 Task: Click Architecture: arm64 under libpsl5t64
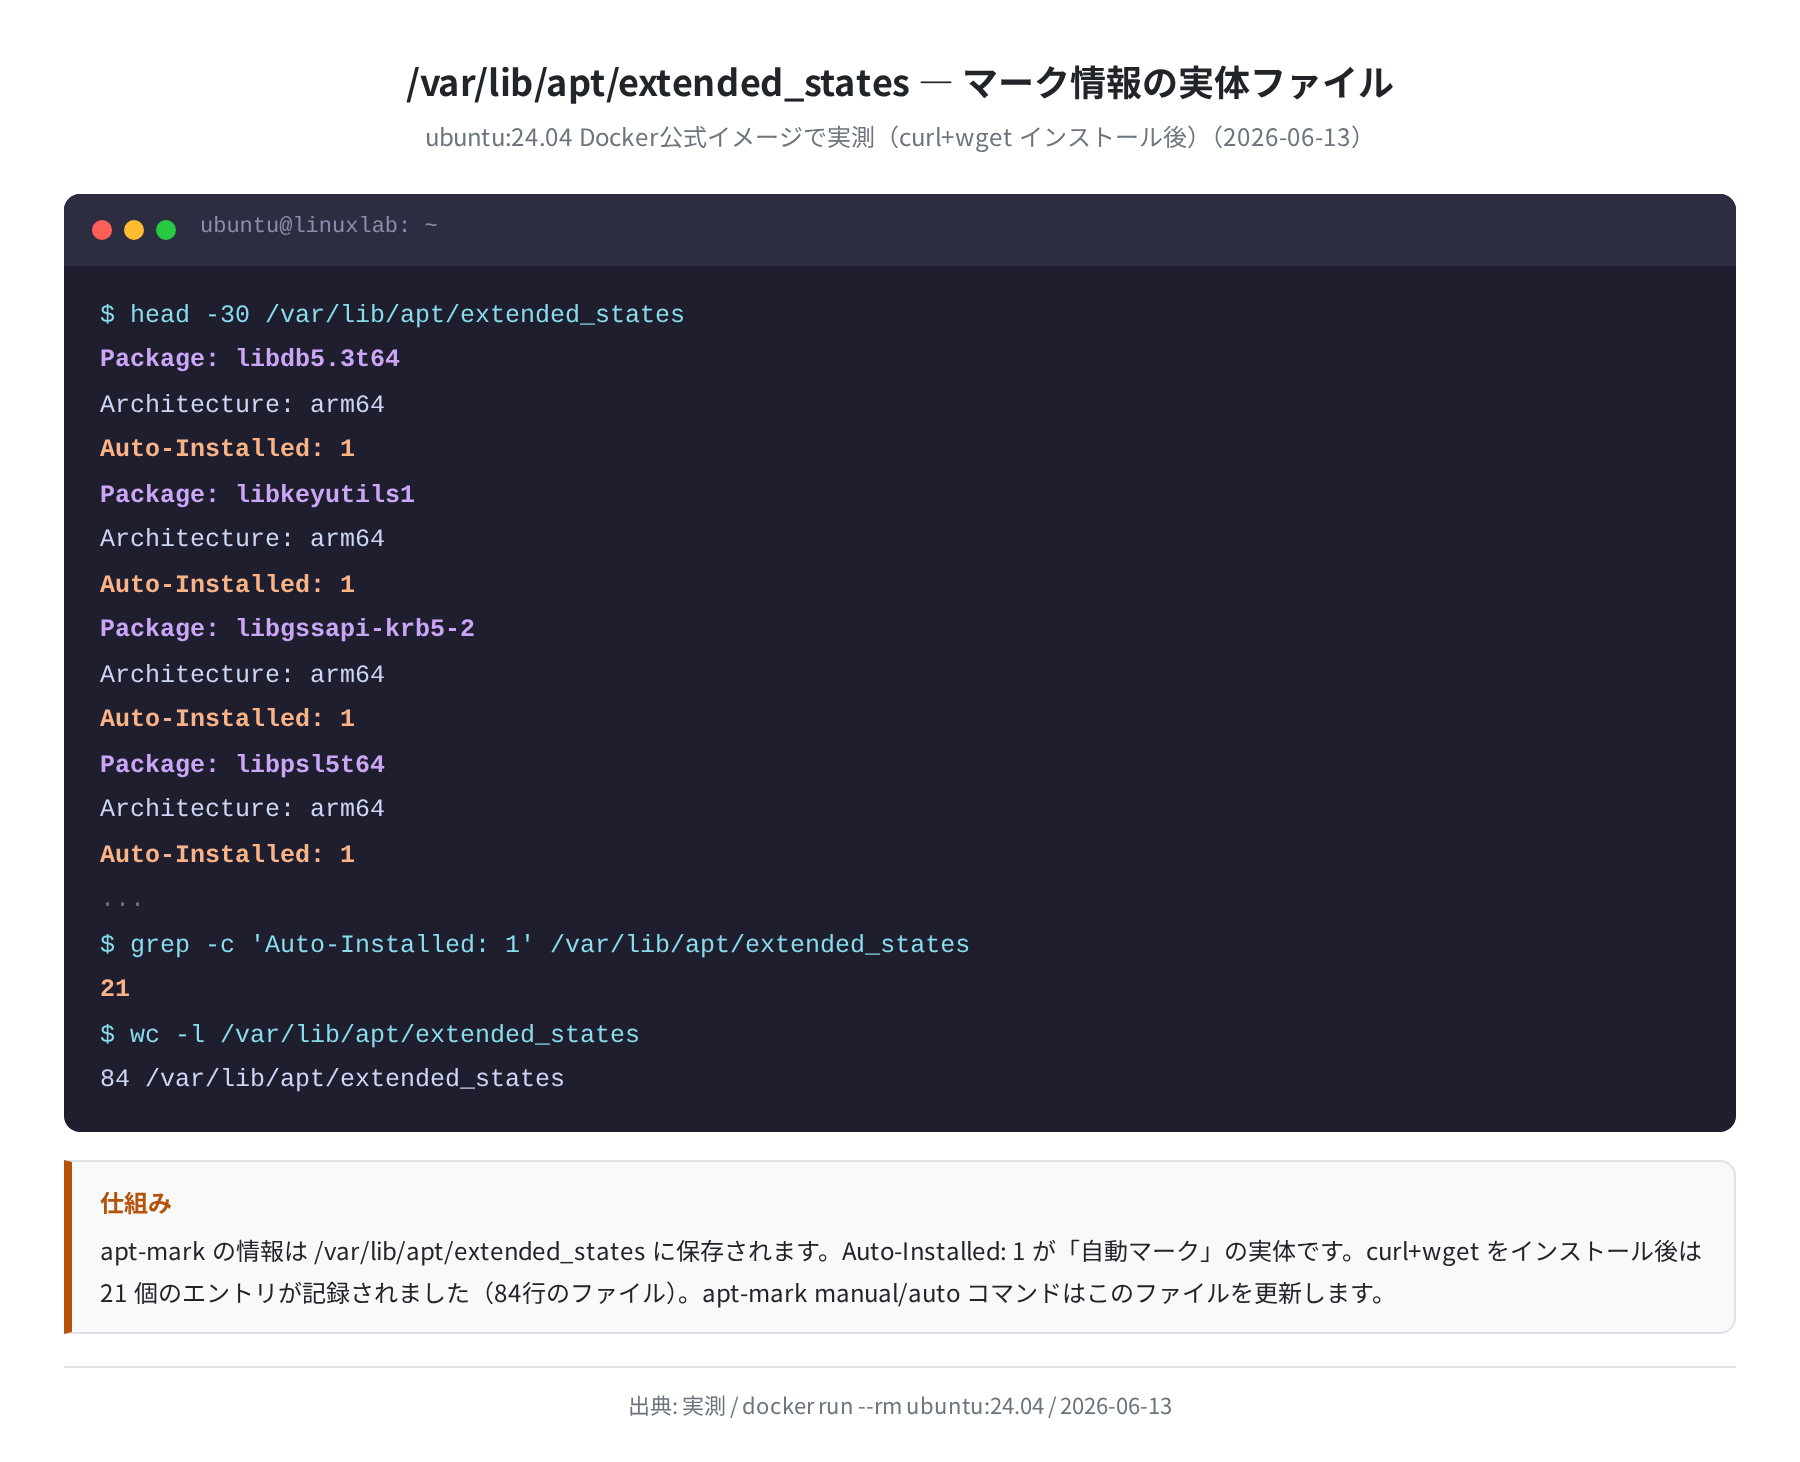coord(242,808)
